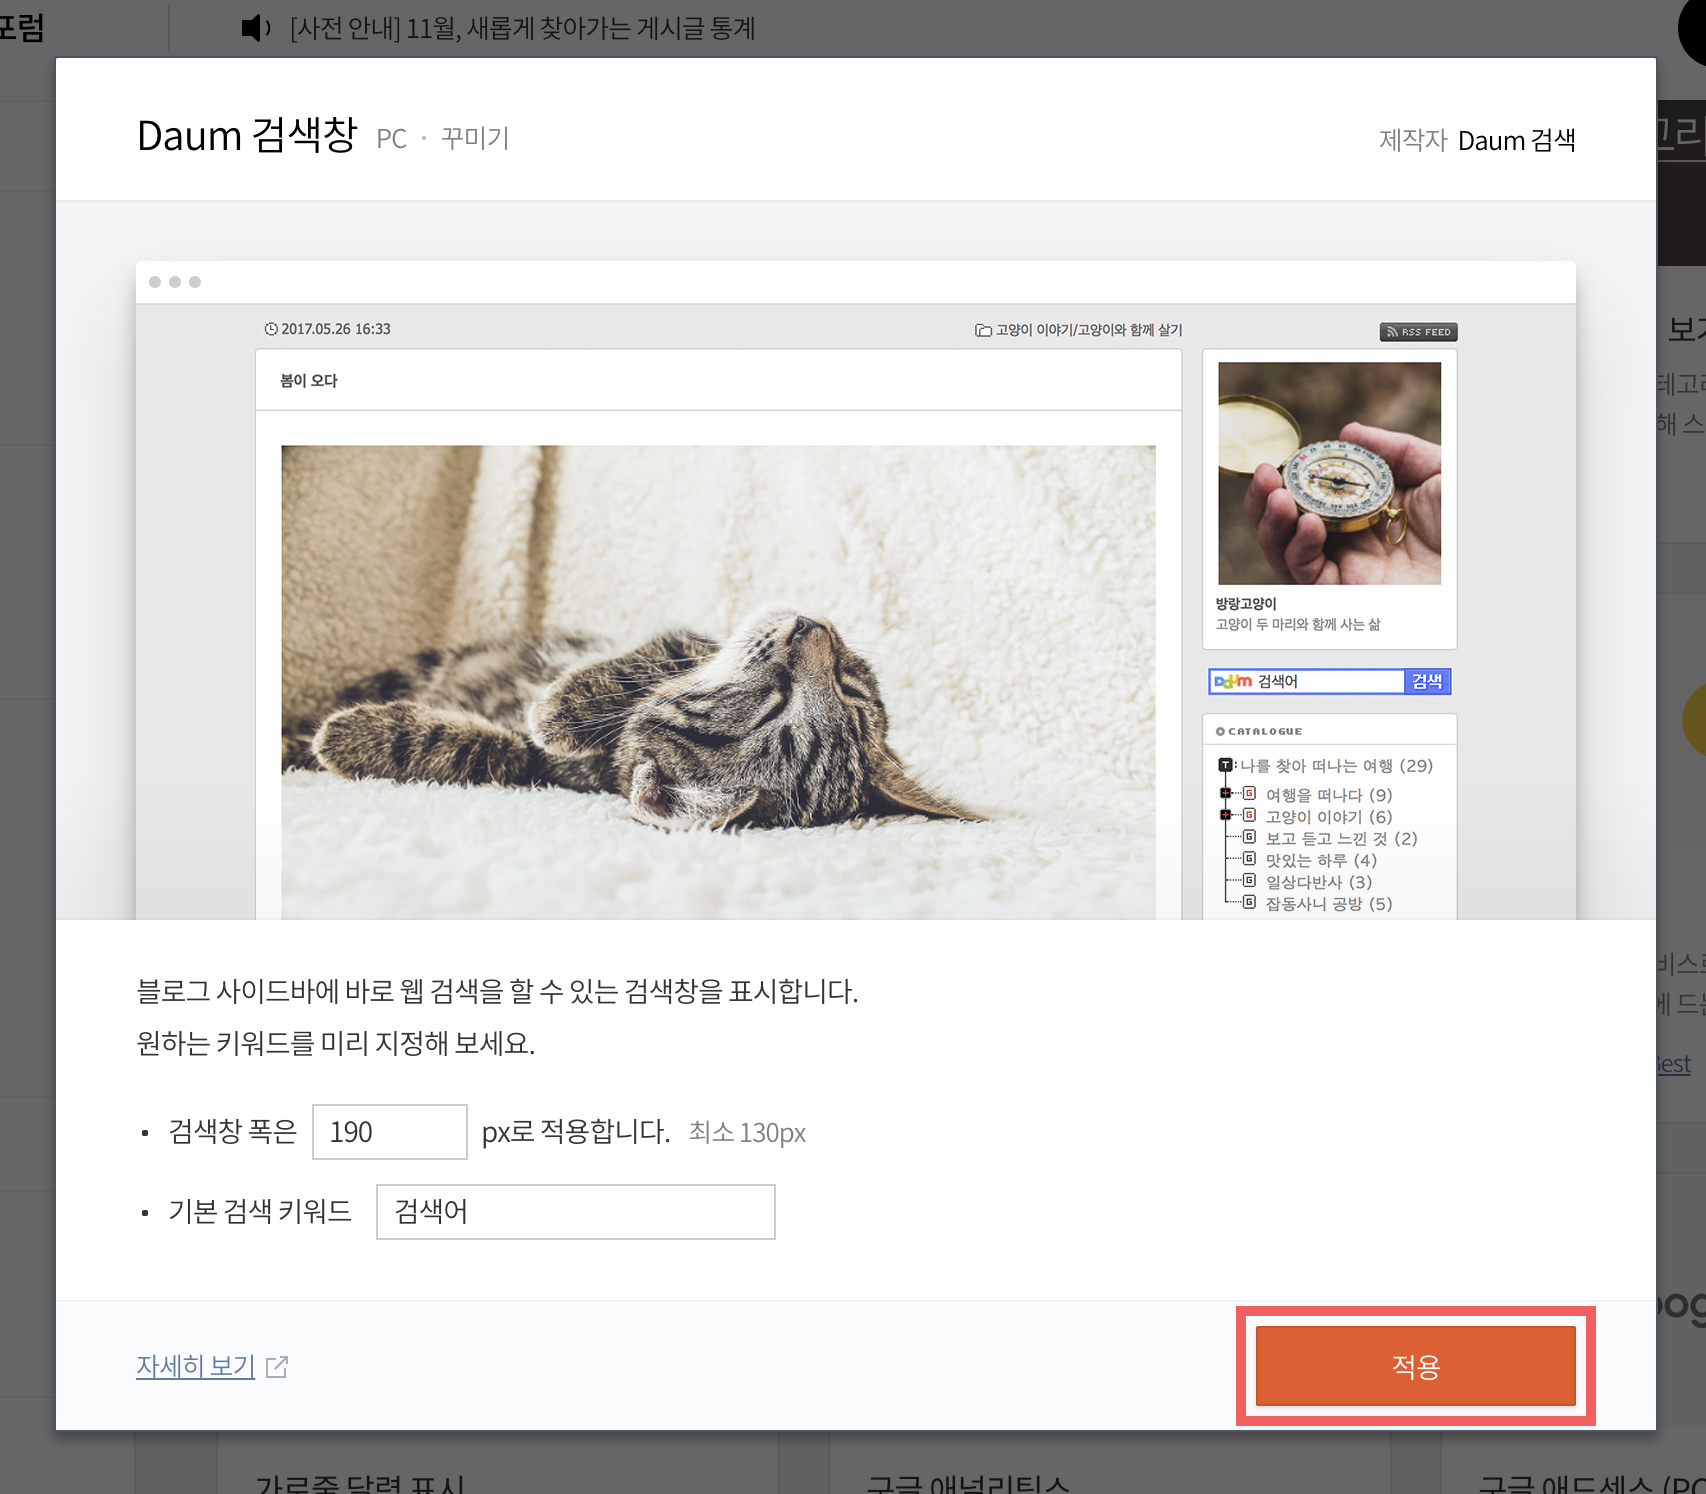
Task: Open the 사전 안내 11월 notice text
Action: 522,28
